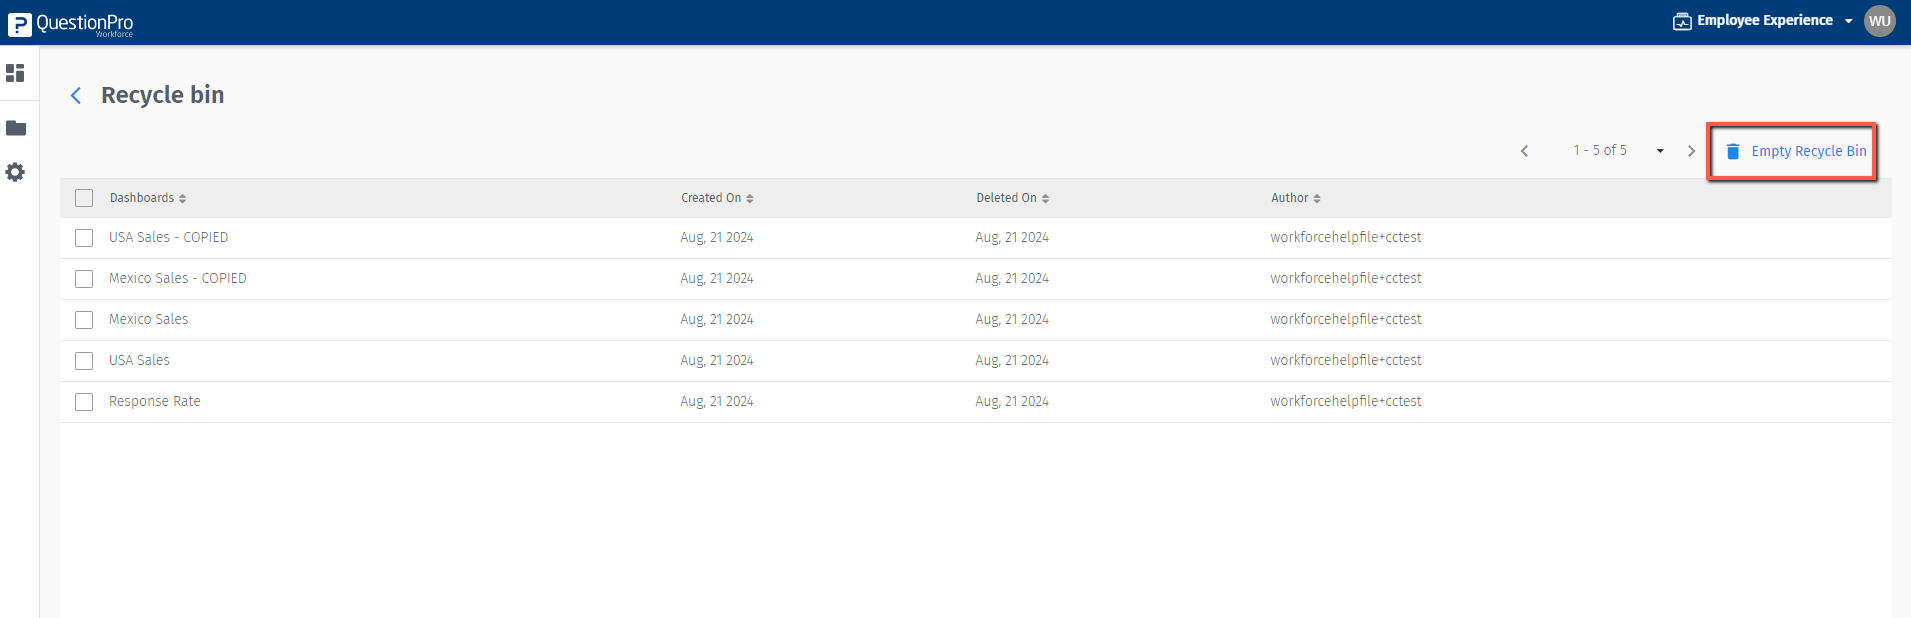Select the Mexico Sales row checkbox
This screenshot has width=1911, height=618.
point(84,320)
